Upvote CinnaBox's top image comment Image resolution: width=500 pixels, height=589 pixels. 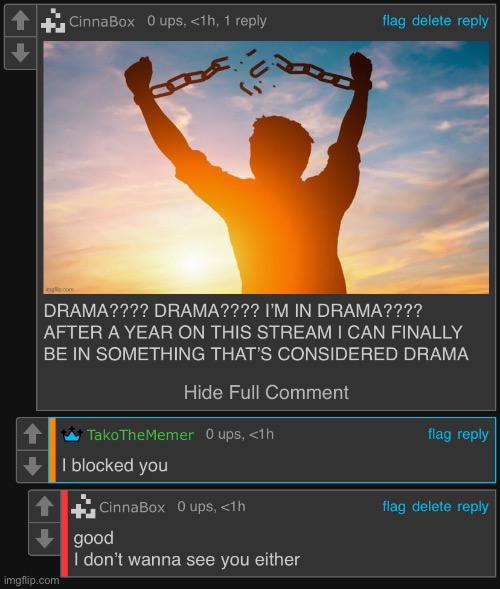pyautogui.click(x=20, y=20)
